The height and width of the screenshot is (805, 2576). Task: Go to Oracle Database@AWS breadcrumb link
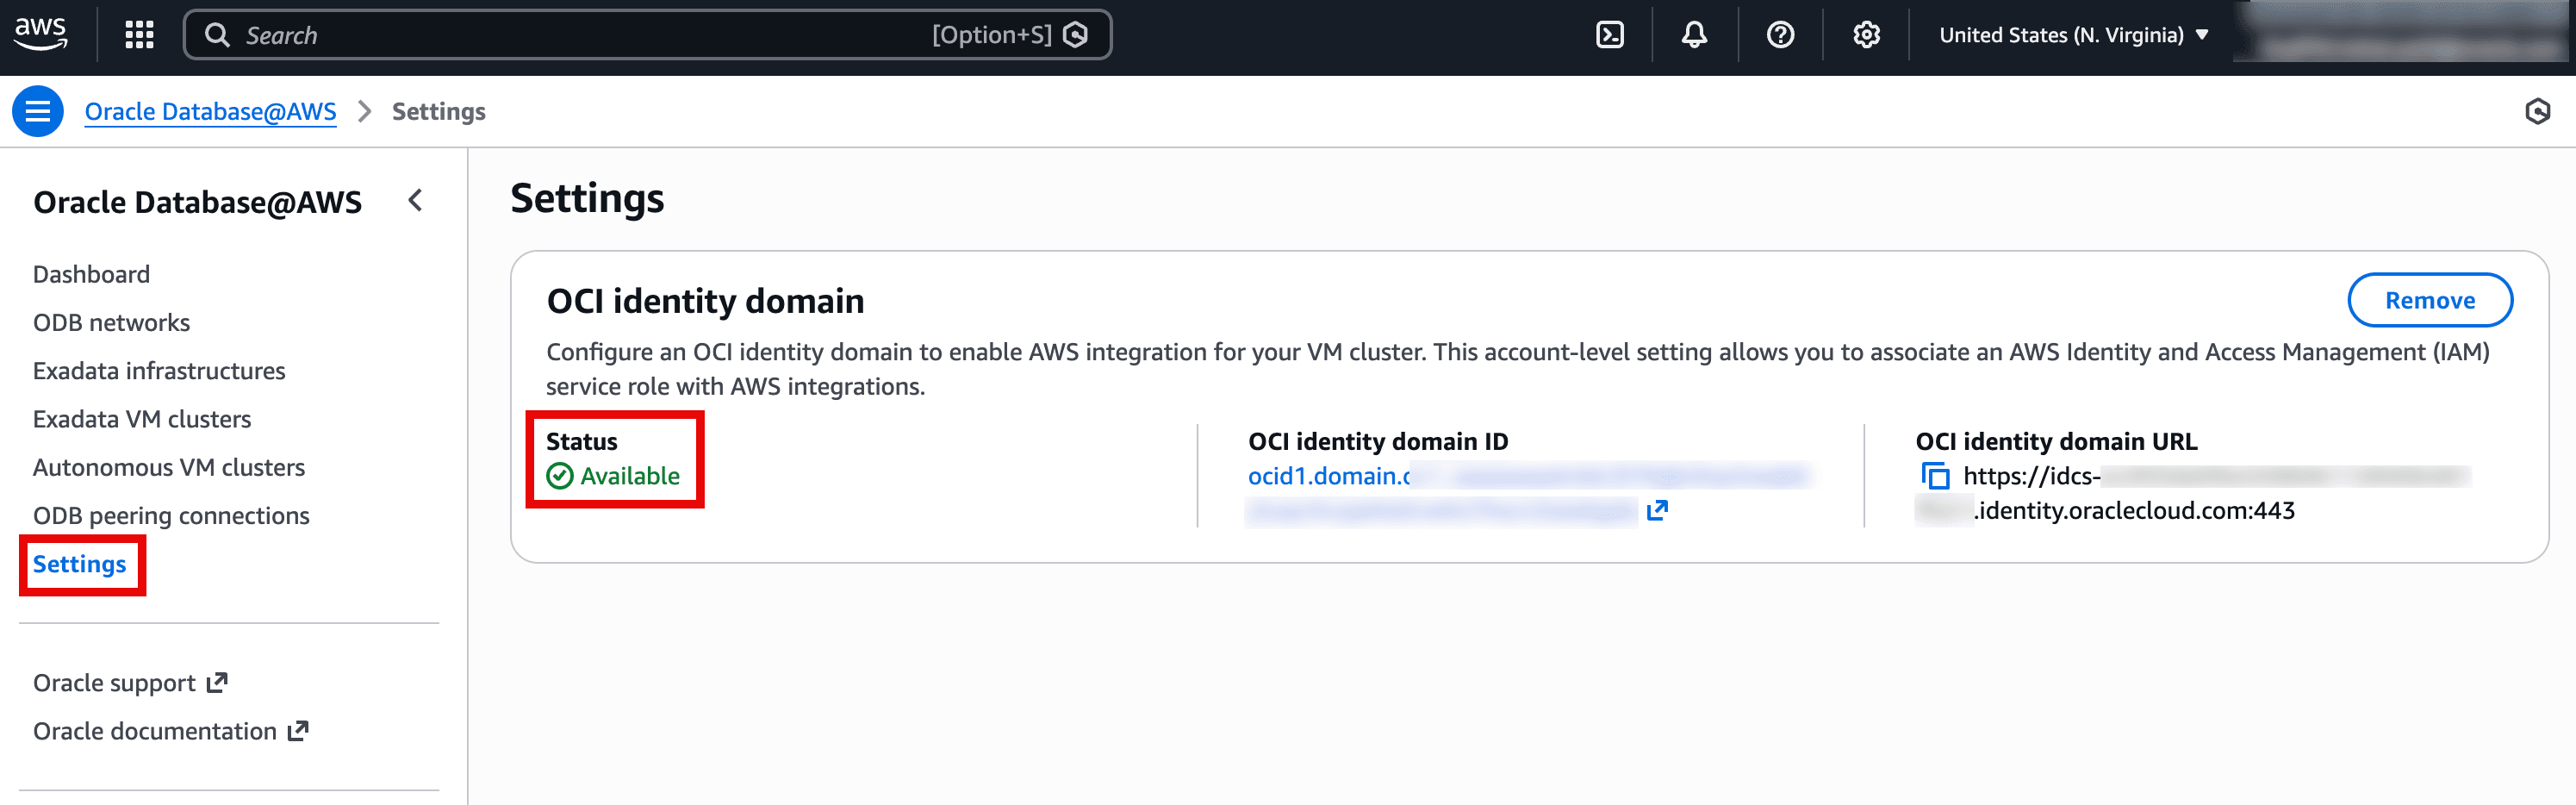click(x=210, y=111)
